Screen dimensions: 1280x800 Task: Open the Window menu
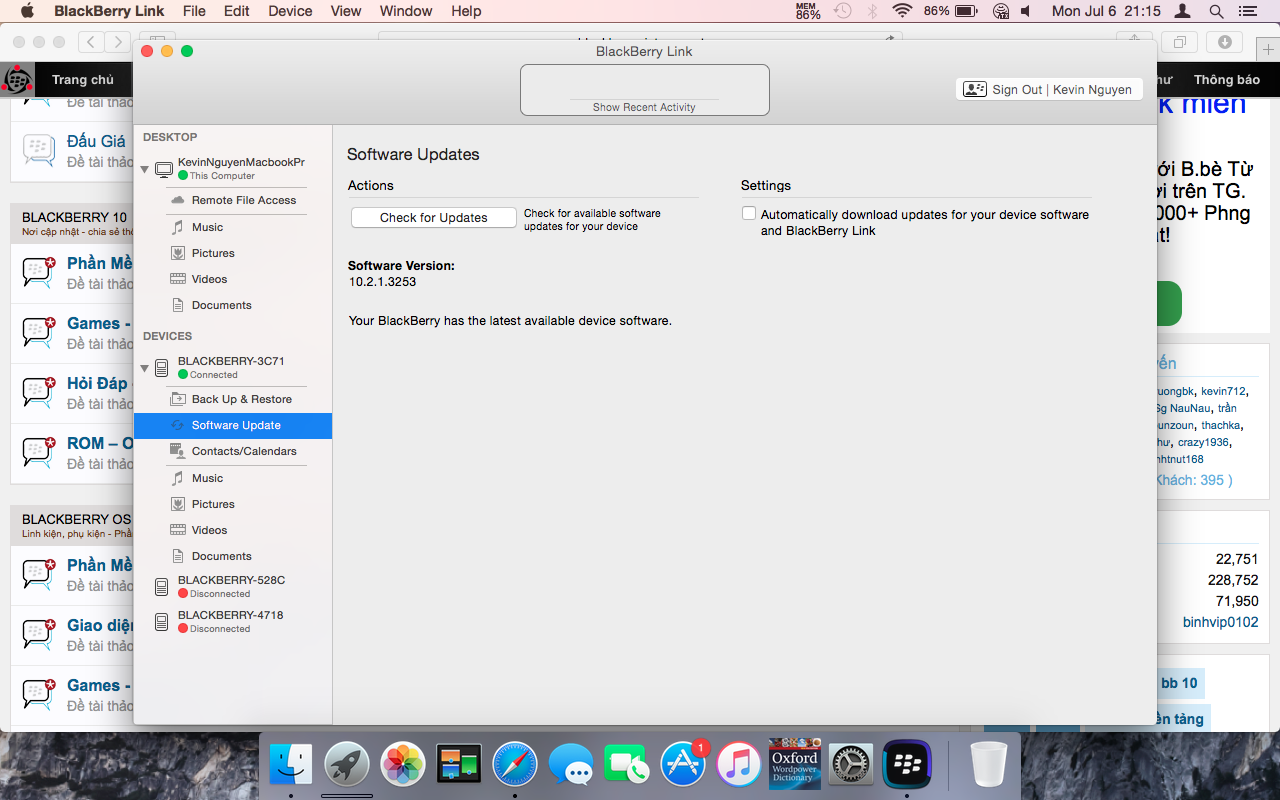coord(406,11)
